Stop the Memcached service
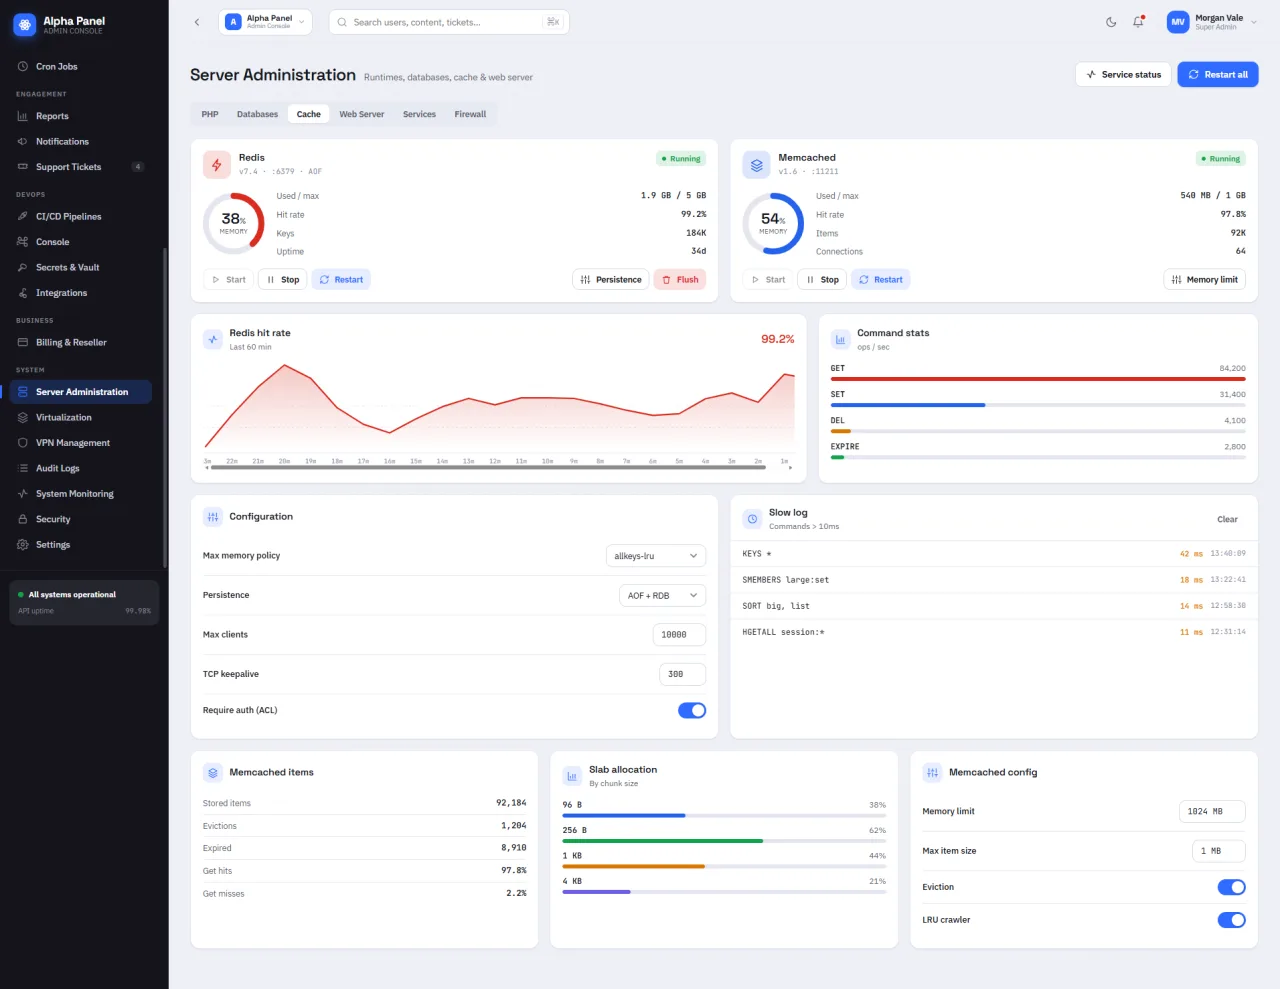The image size is (1280, 989). coord(823,280)
